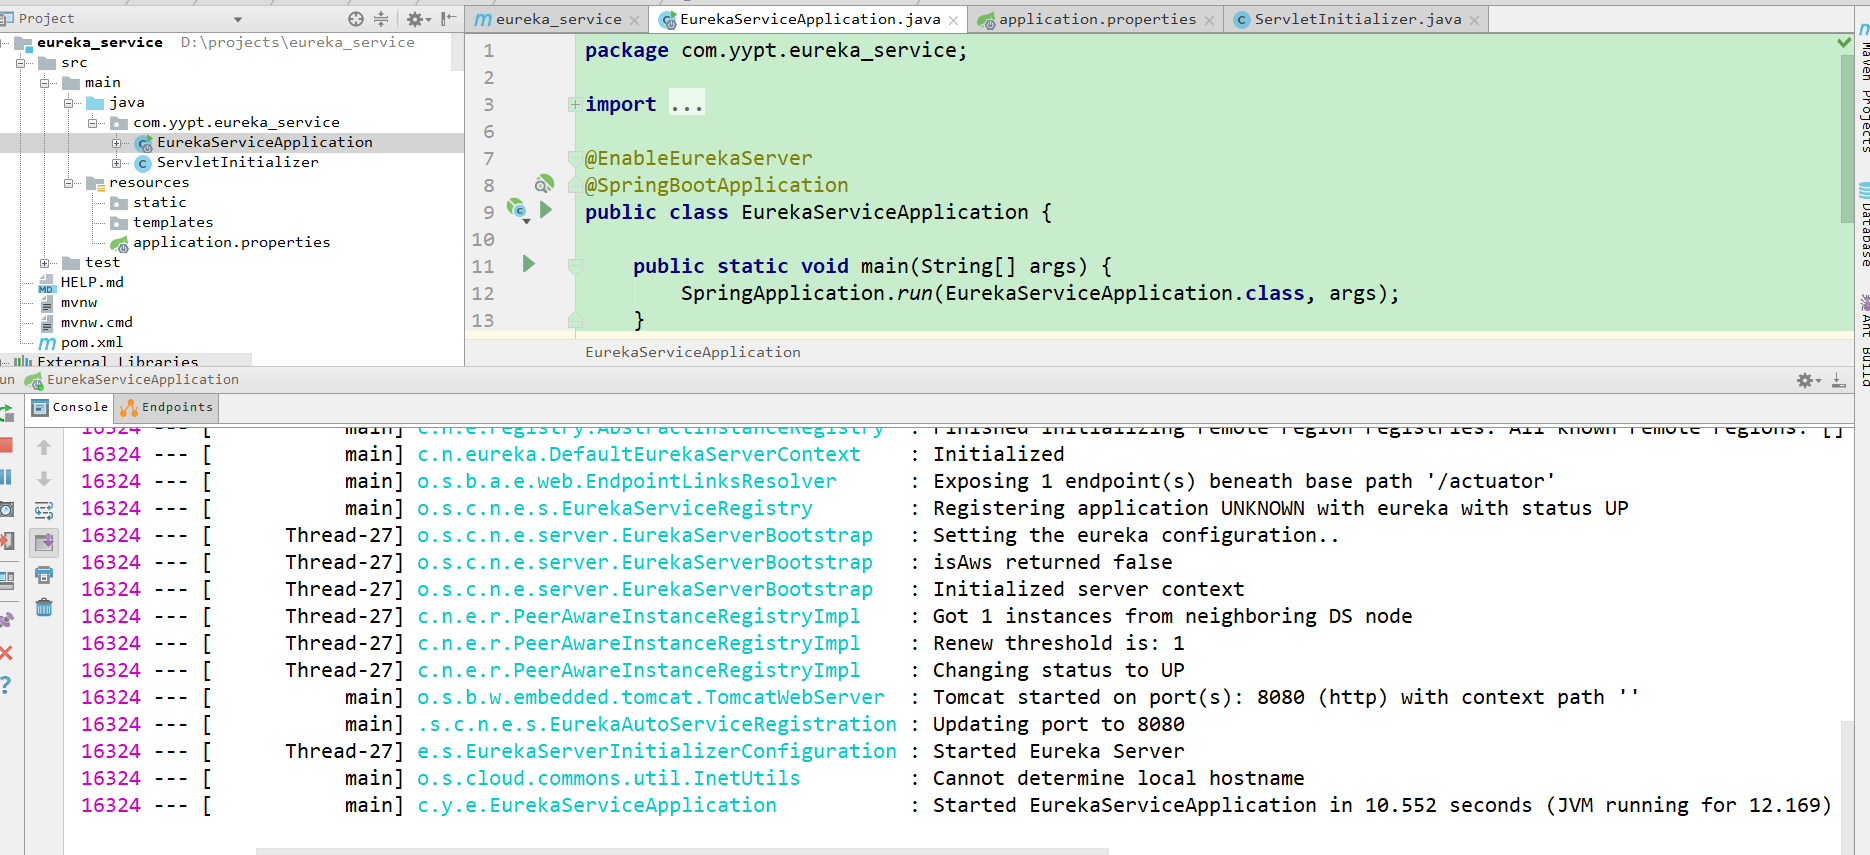This screenshot has height=855, width=1870.
Task: Open Database side tool window
Action: [1863, 226]
